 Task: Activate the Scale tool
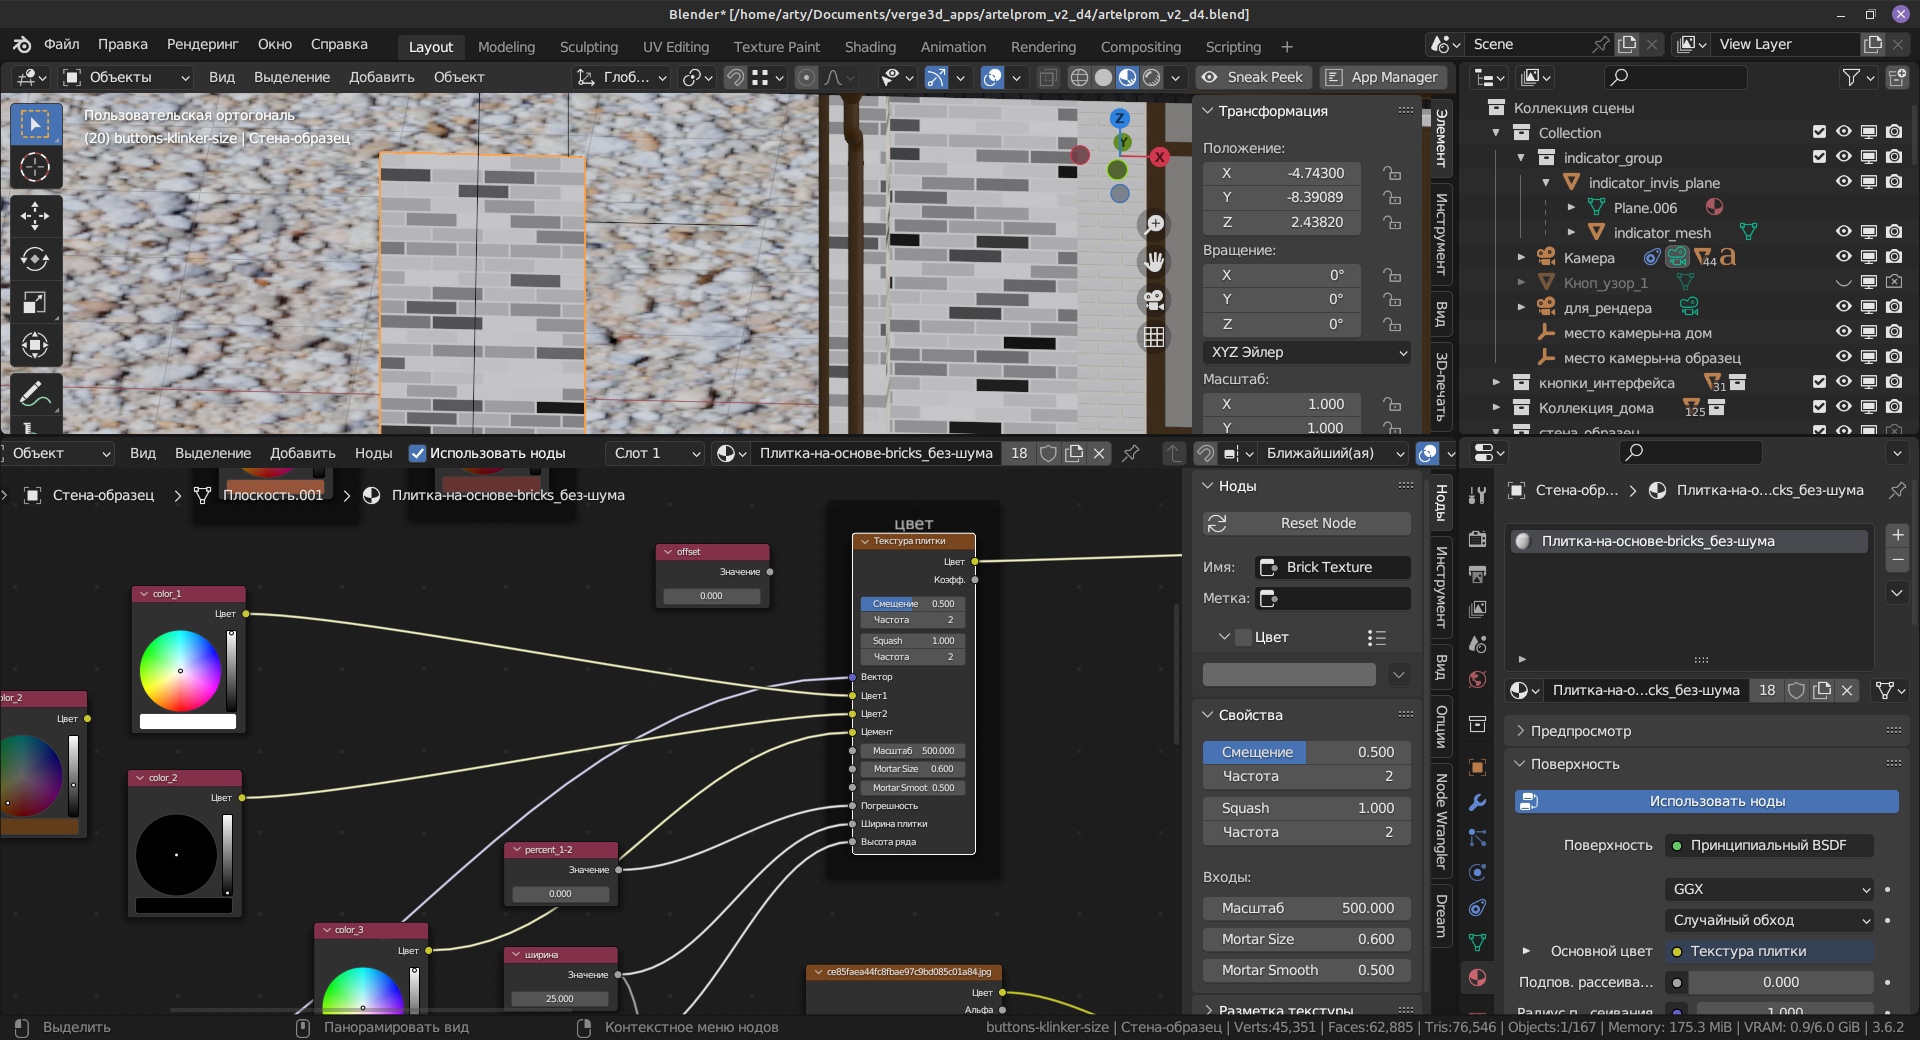click(x=35, y=302)
